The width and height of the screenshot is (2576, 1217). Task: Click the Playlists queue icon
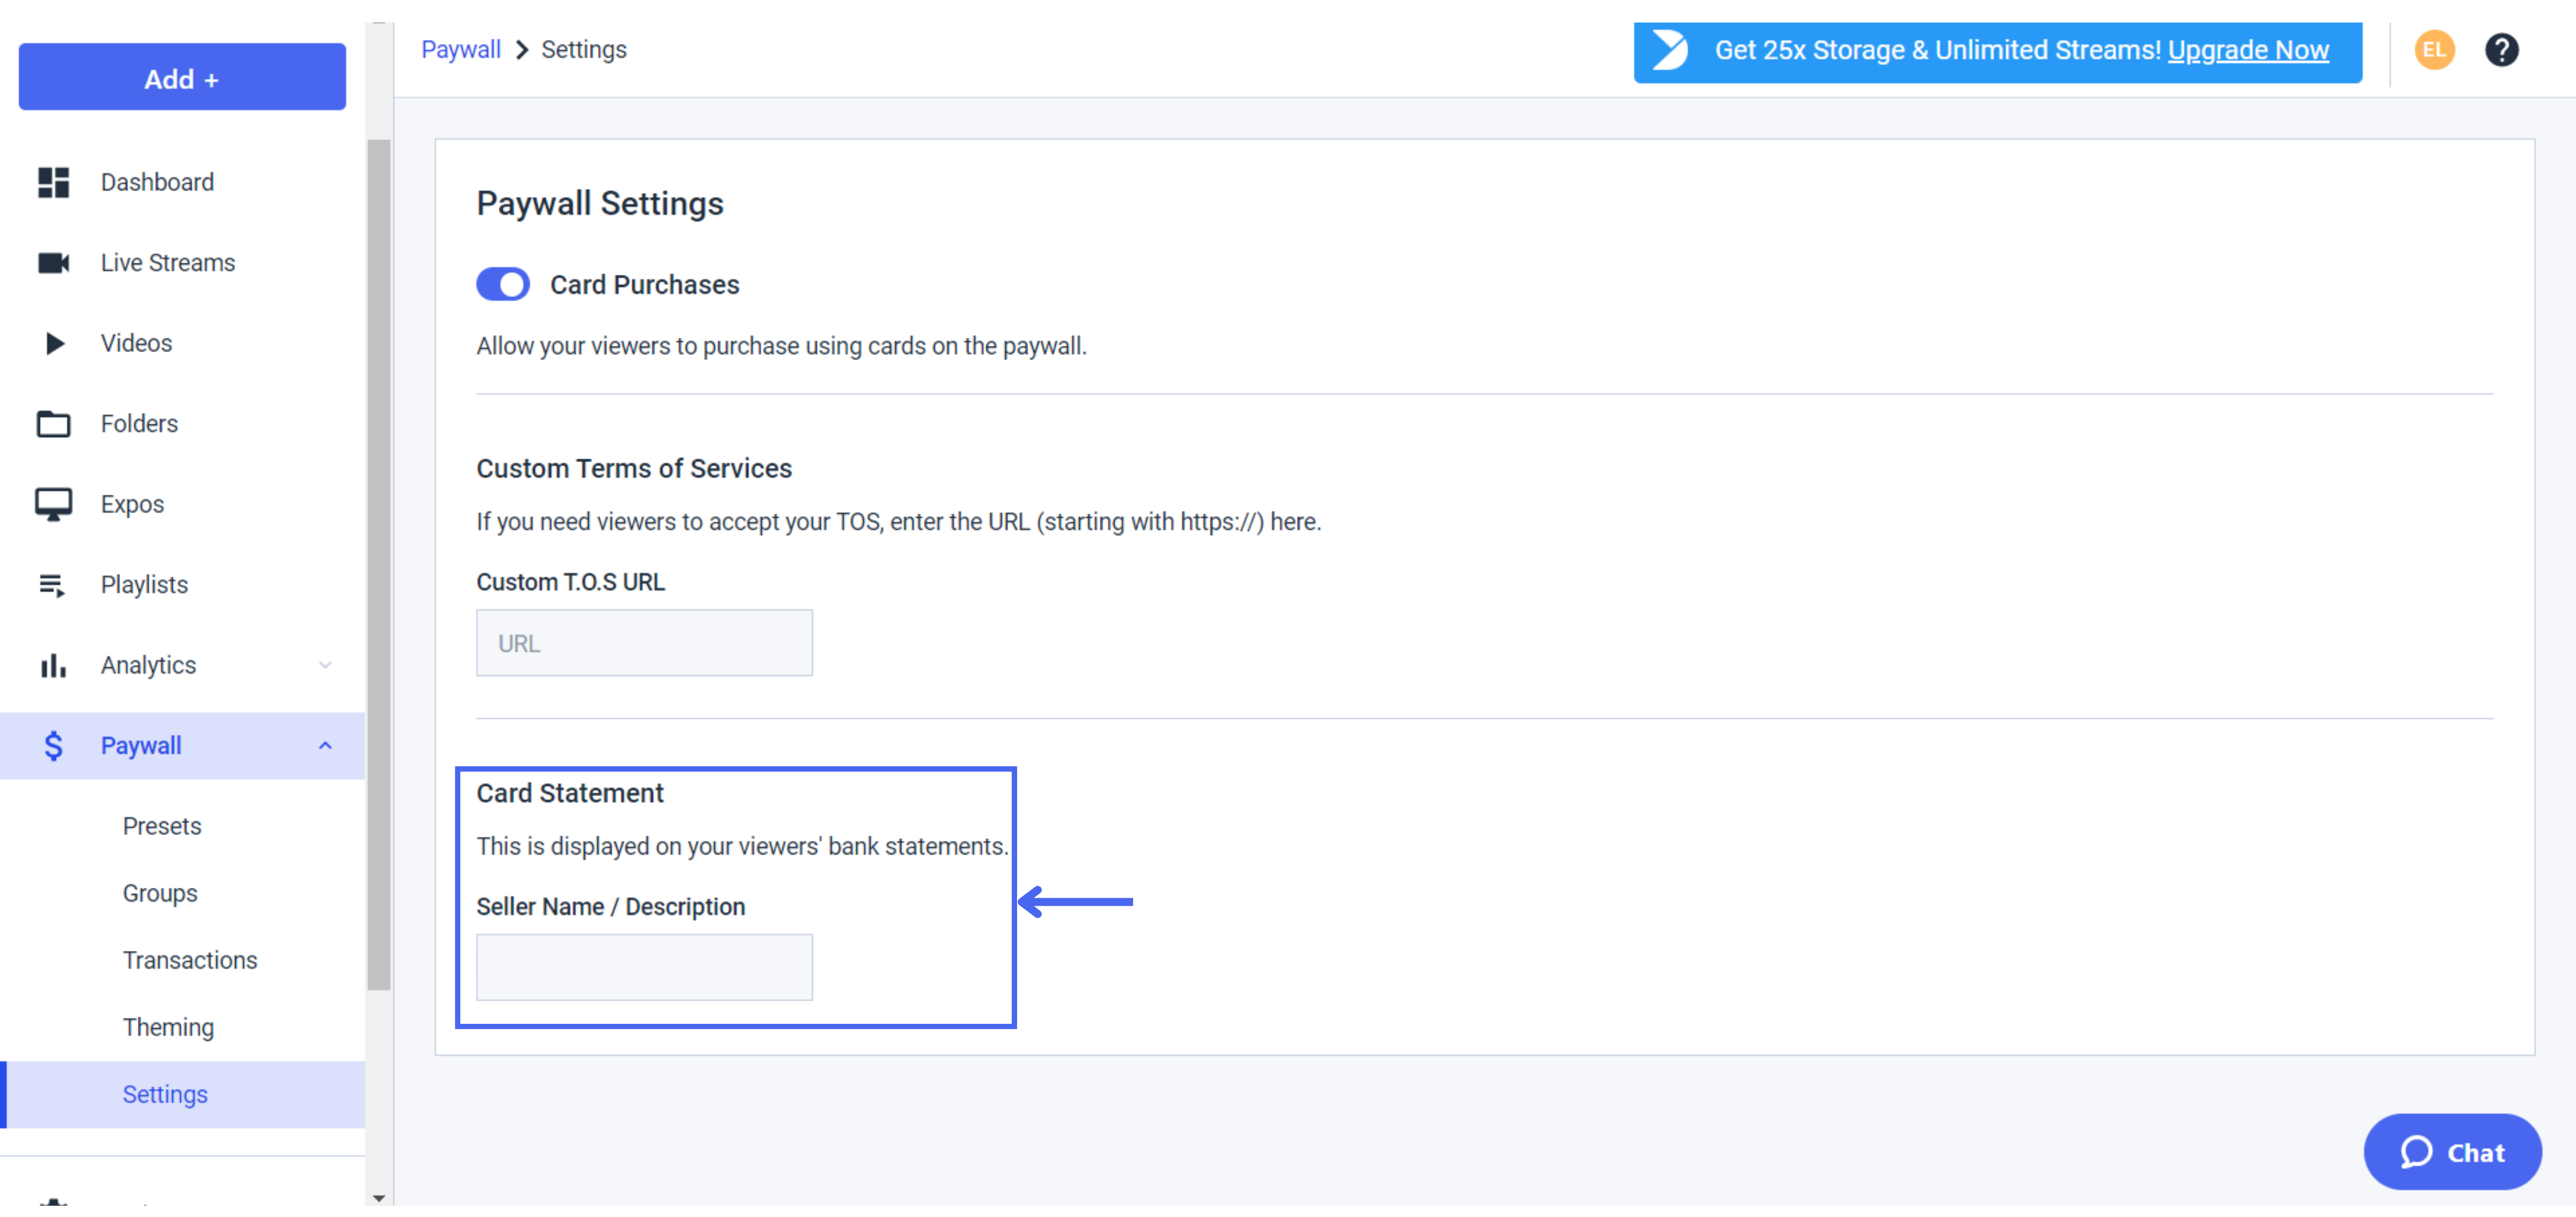click(x=52, y=586)
